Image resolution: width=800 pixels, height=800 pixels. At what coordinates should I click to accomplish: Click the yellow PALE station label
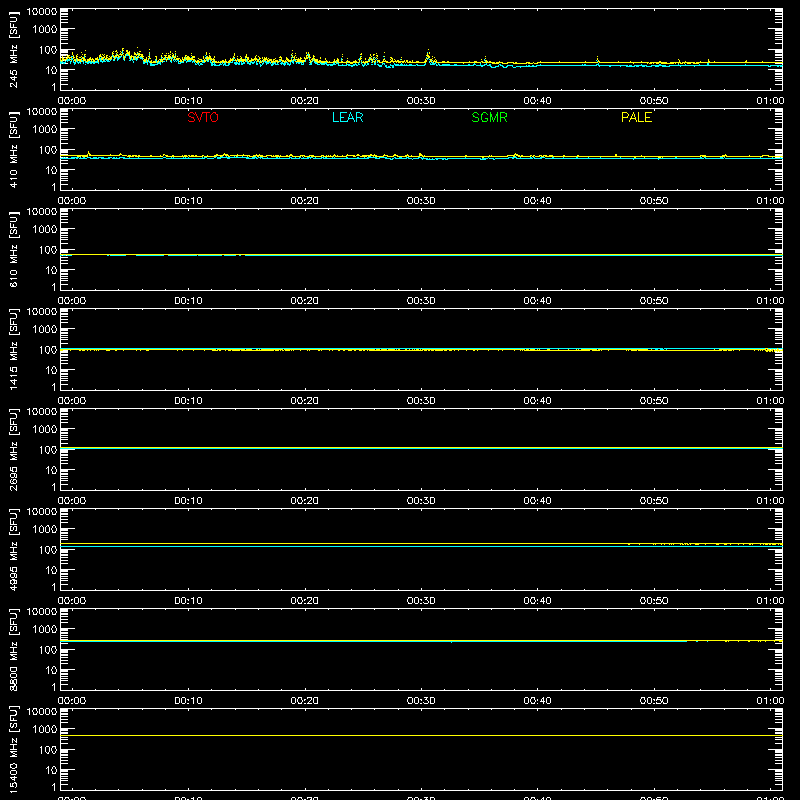pyautogui.click(x=636, y=117)
